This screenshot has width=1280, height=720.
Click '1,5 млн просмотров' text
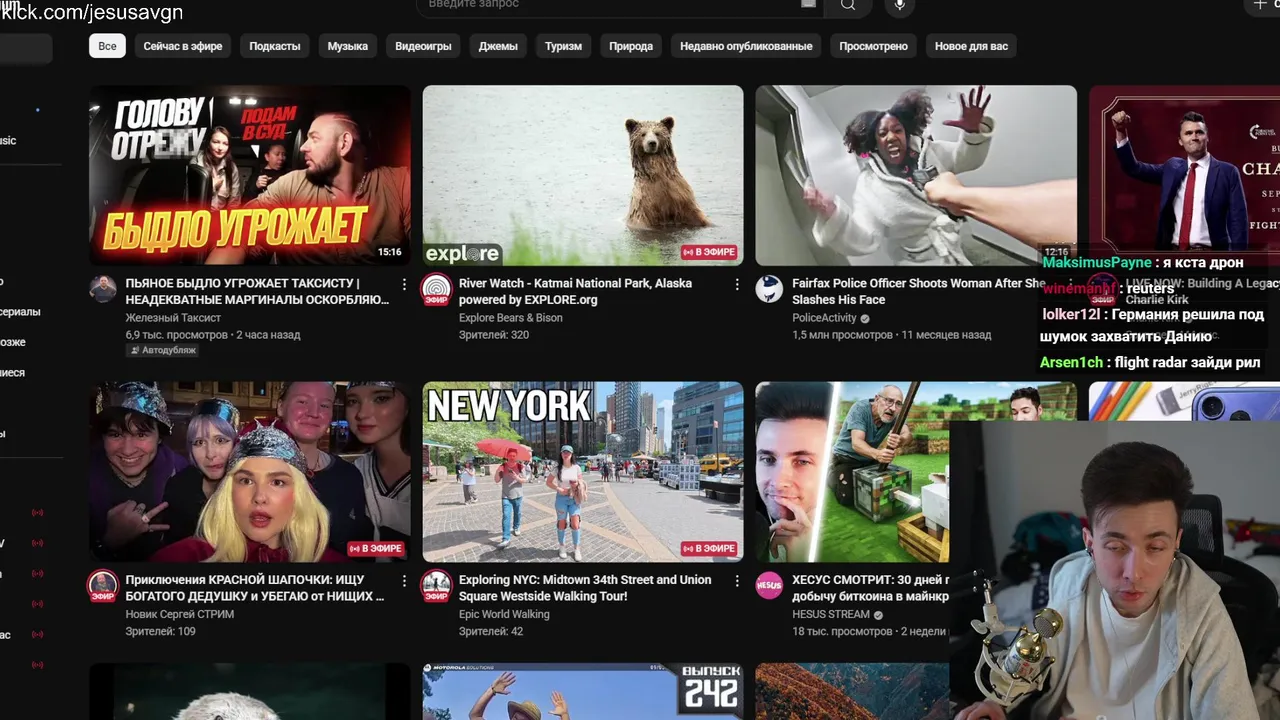[x=842, y=335]
